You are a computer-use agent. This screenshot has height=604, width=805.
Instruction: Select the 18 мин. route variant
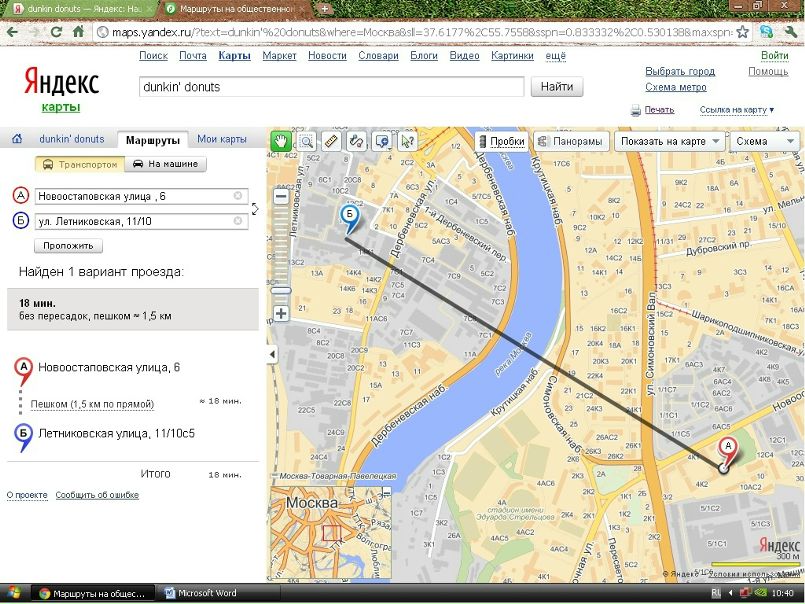(133, 309)
